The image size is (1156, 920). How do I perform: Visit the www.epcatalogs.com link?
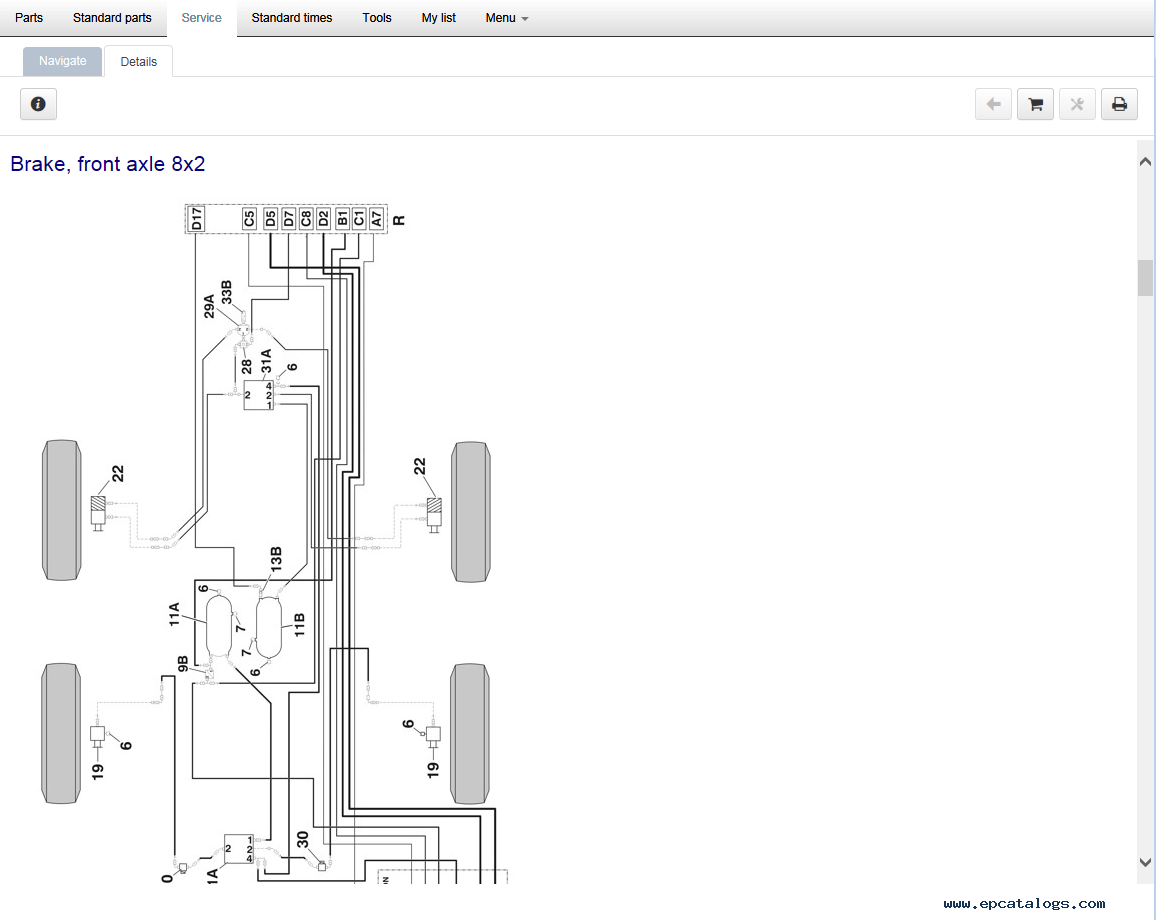point(1024,903)
